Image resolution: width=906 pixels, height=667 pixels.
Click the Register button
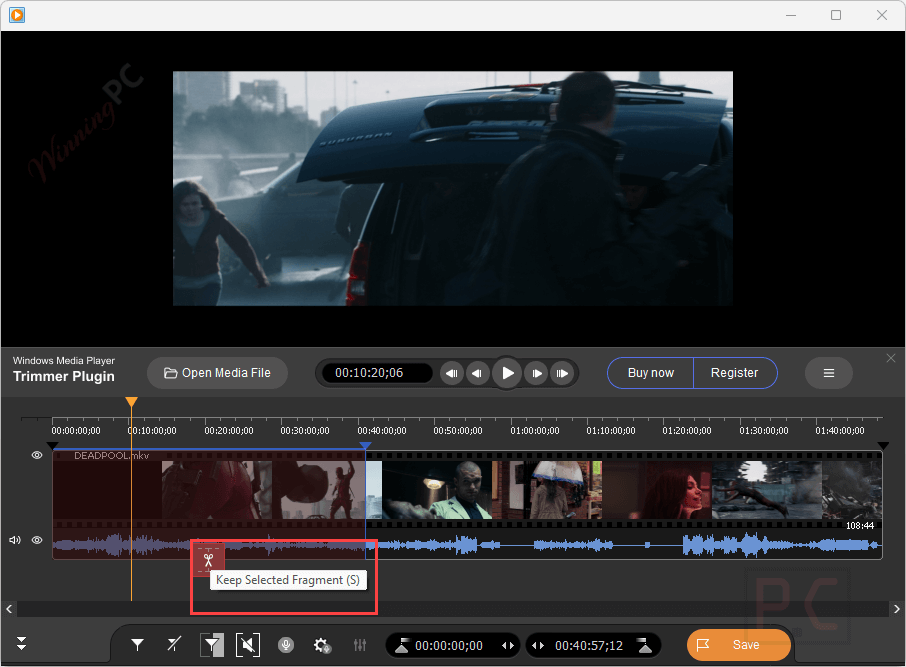734,373
